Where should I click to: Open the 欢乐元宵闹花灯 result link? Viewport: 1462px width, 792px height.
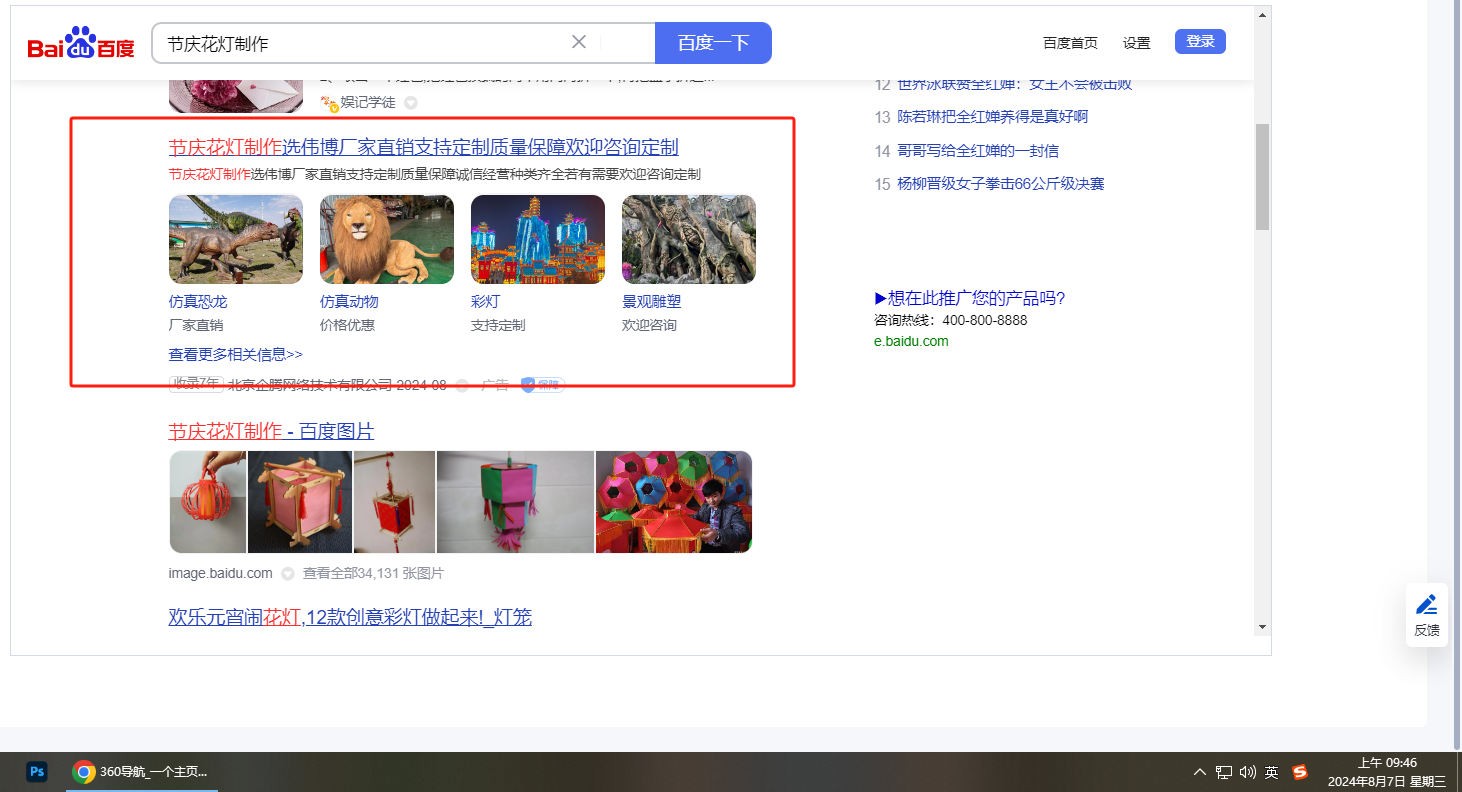tap(350, 617)
